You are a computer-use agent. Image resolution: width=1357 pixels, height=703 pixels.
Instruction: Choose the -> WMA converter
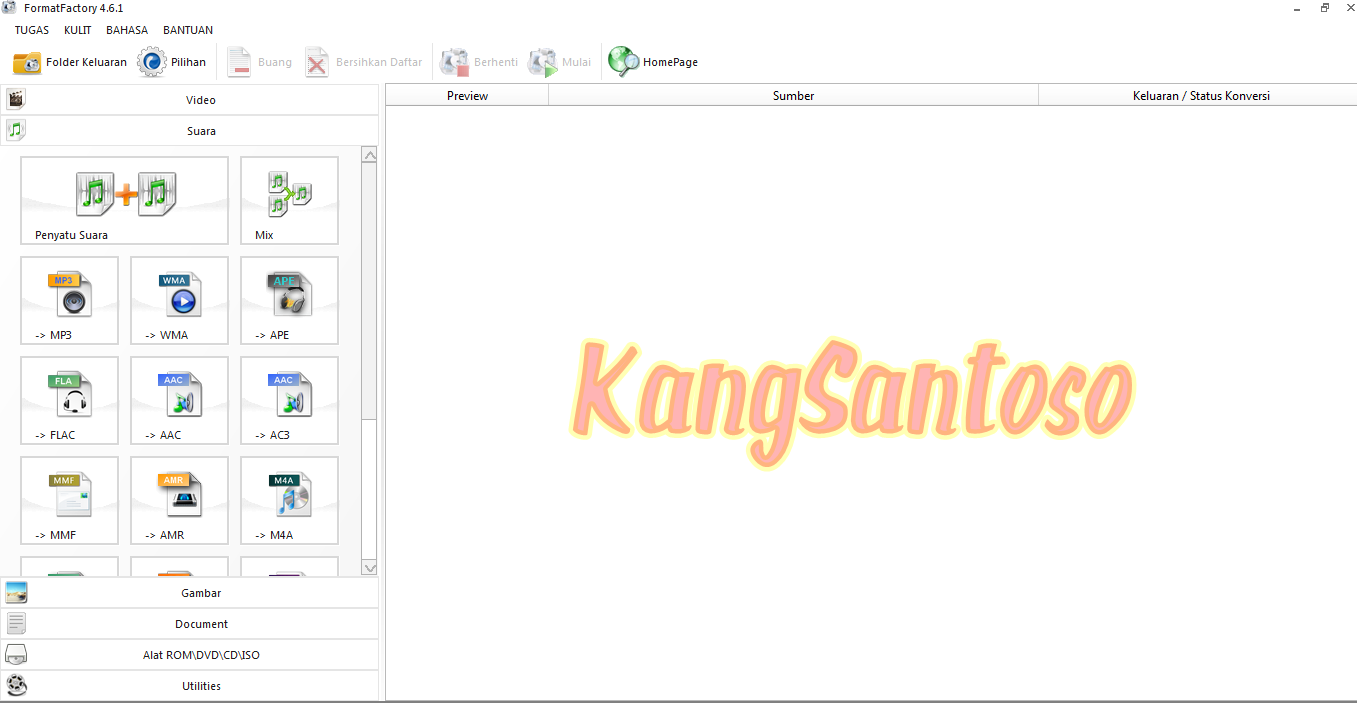point(179,300)
